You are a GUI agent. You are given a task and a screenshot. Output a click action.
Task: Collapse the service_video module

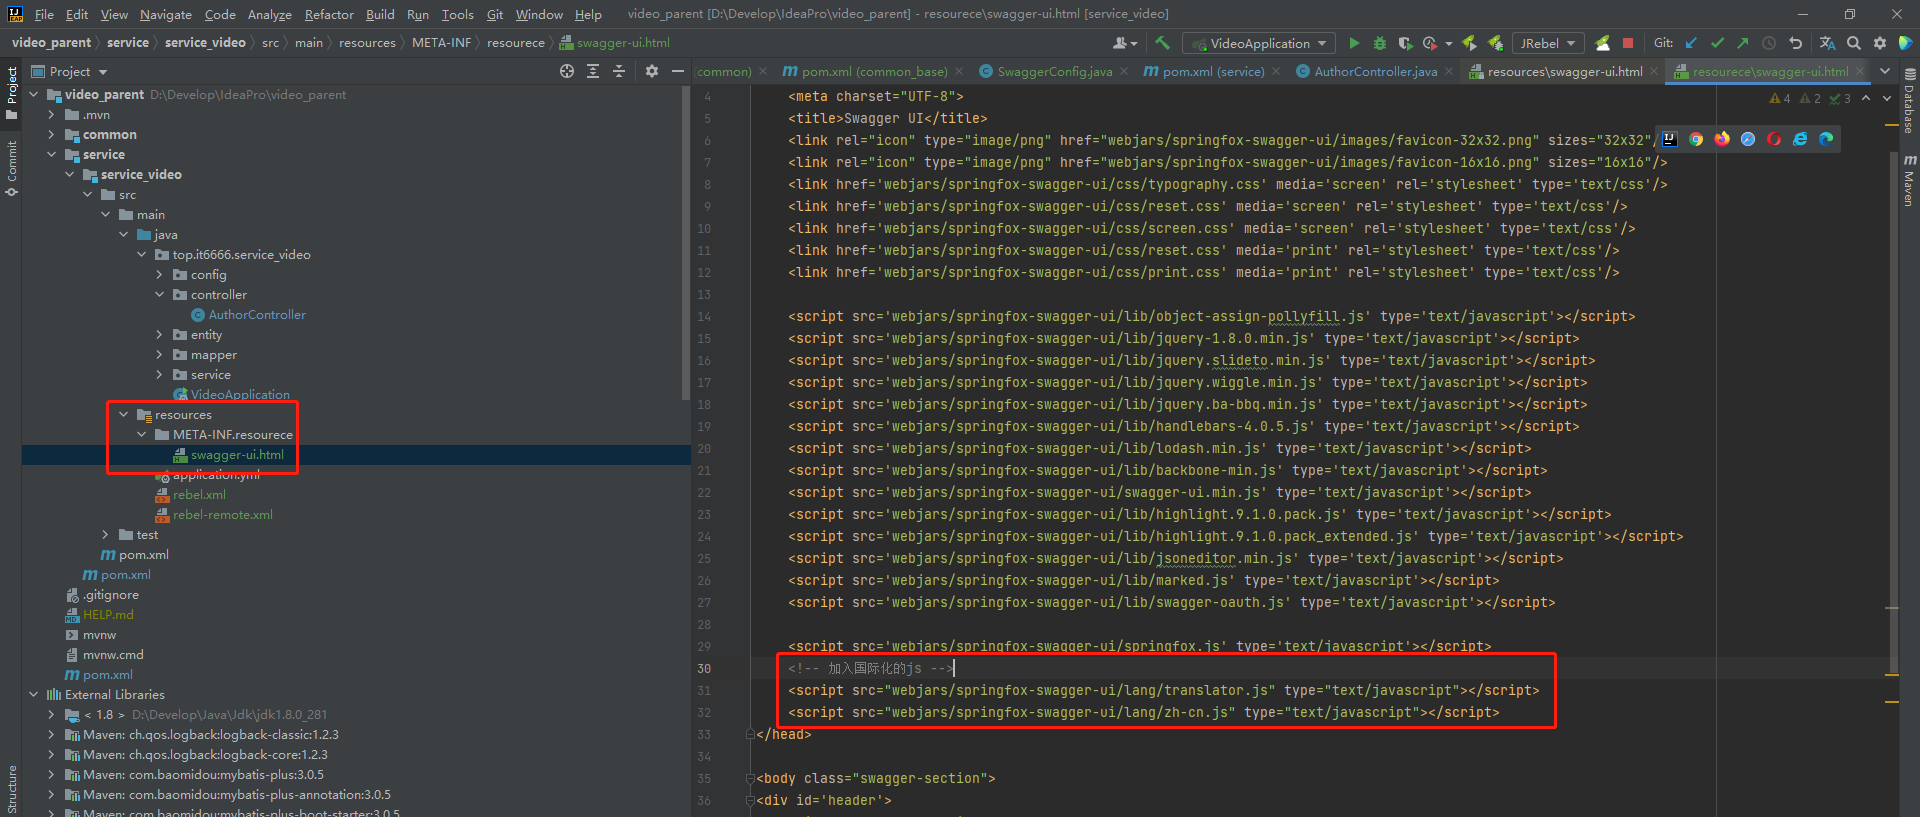[x=70, y=174]
